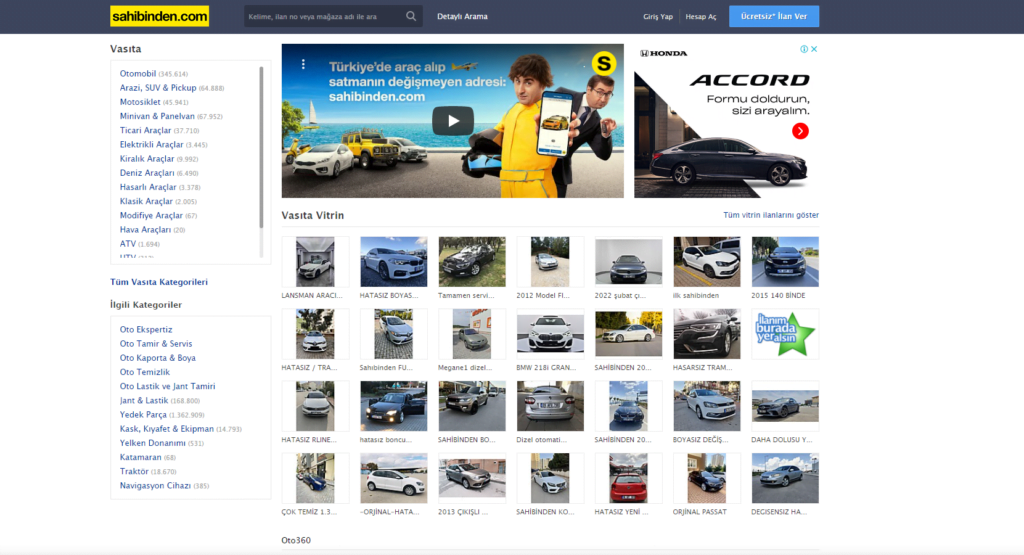Image resolution: width=1024 pixels, height=555 pixels.
Task: Show all listings via Tüm vitrin ilanlarını göster
Action: (770, 215)
